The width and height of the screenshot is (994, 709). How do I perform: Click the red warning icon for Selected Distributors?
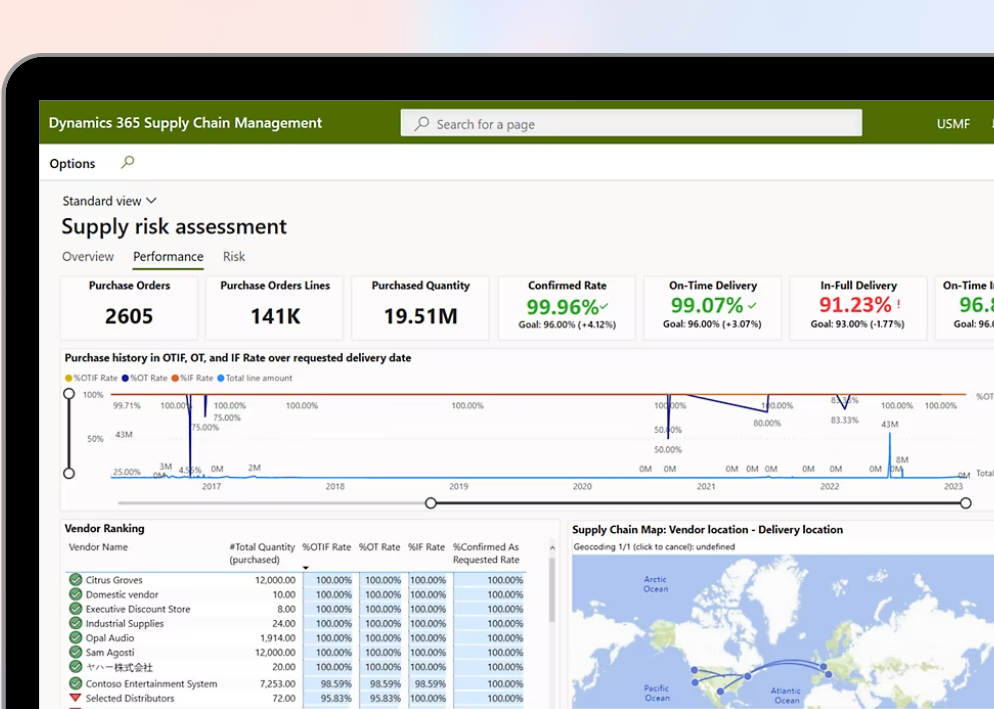click(75, 698)
